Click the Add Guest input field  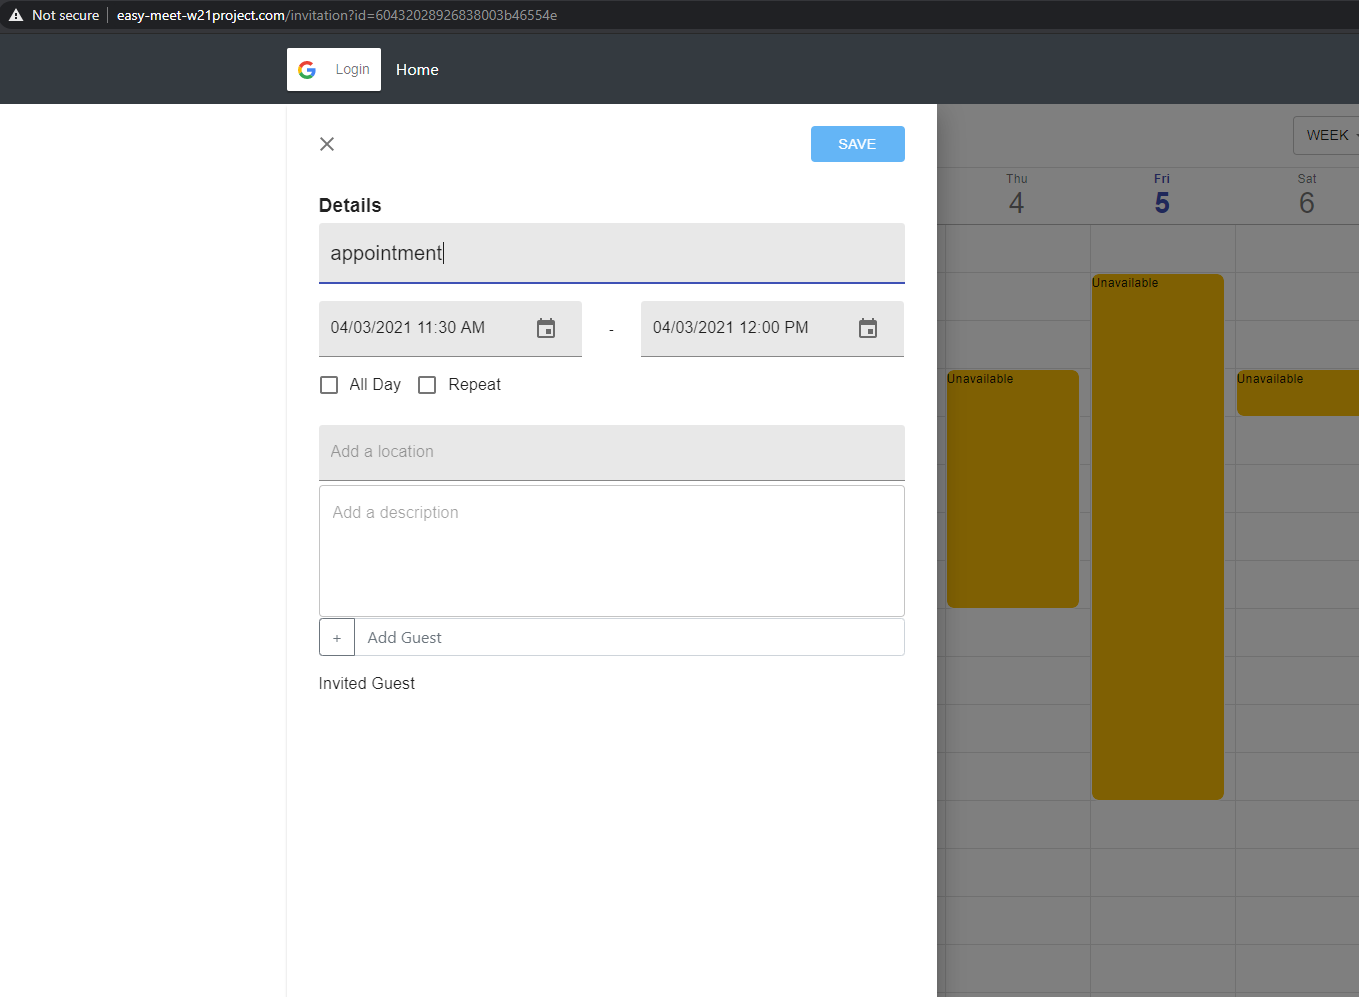point(630,637)
